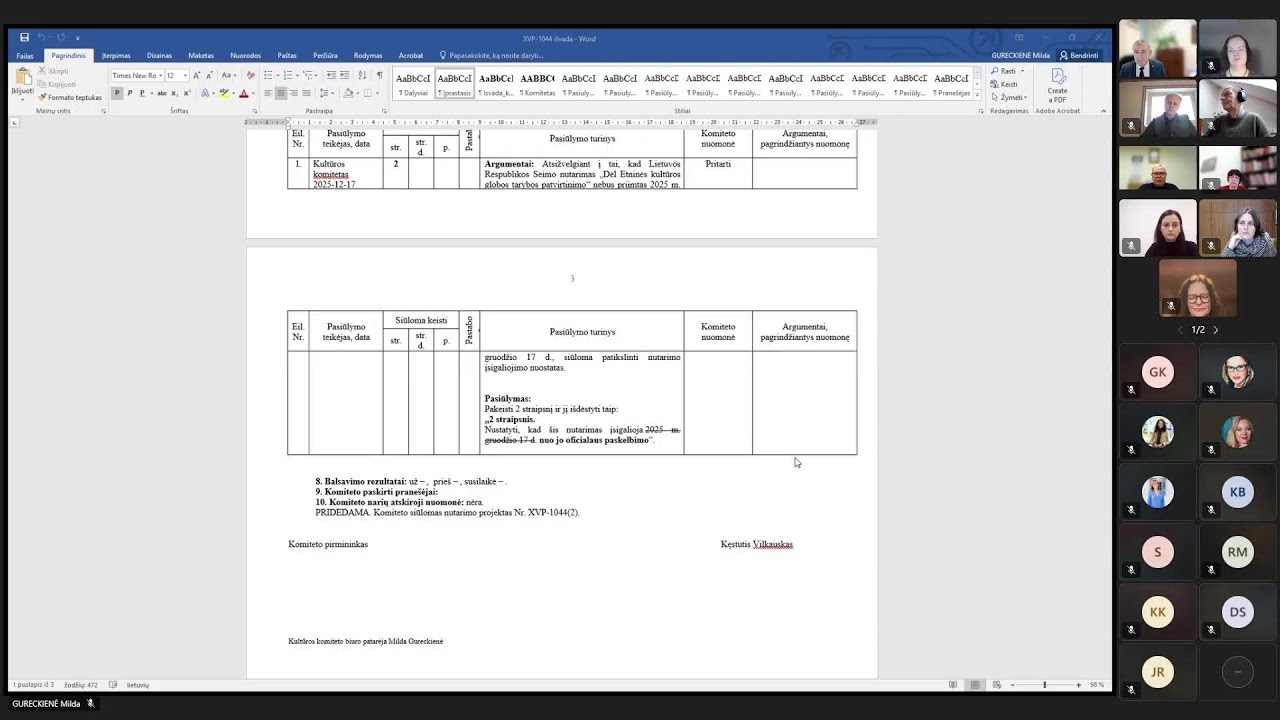The image size is (1280, 720).
Task: Expand the numbered list options dropdown
Action: [296, 76]
